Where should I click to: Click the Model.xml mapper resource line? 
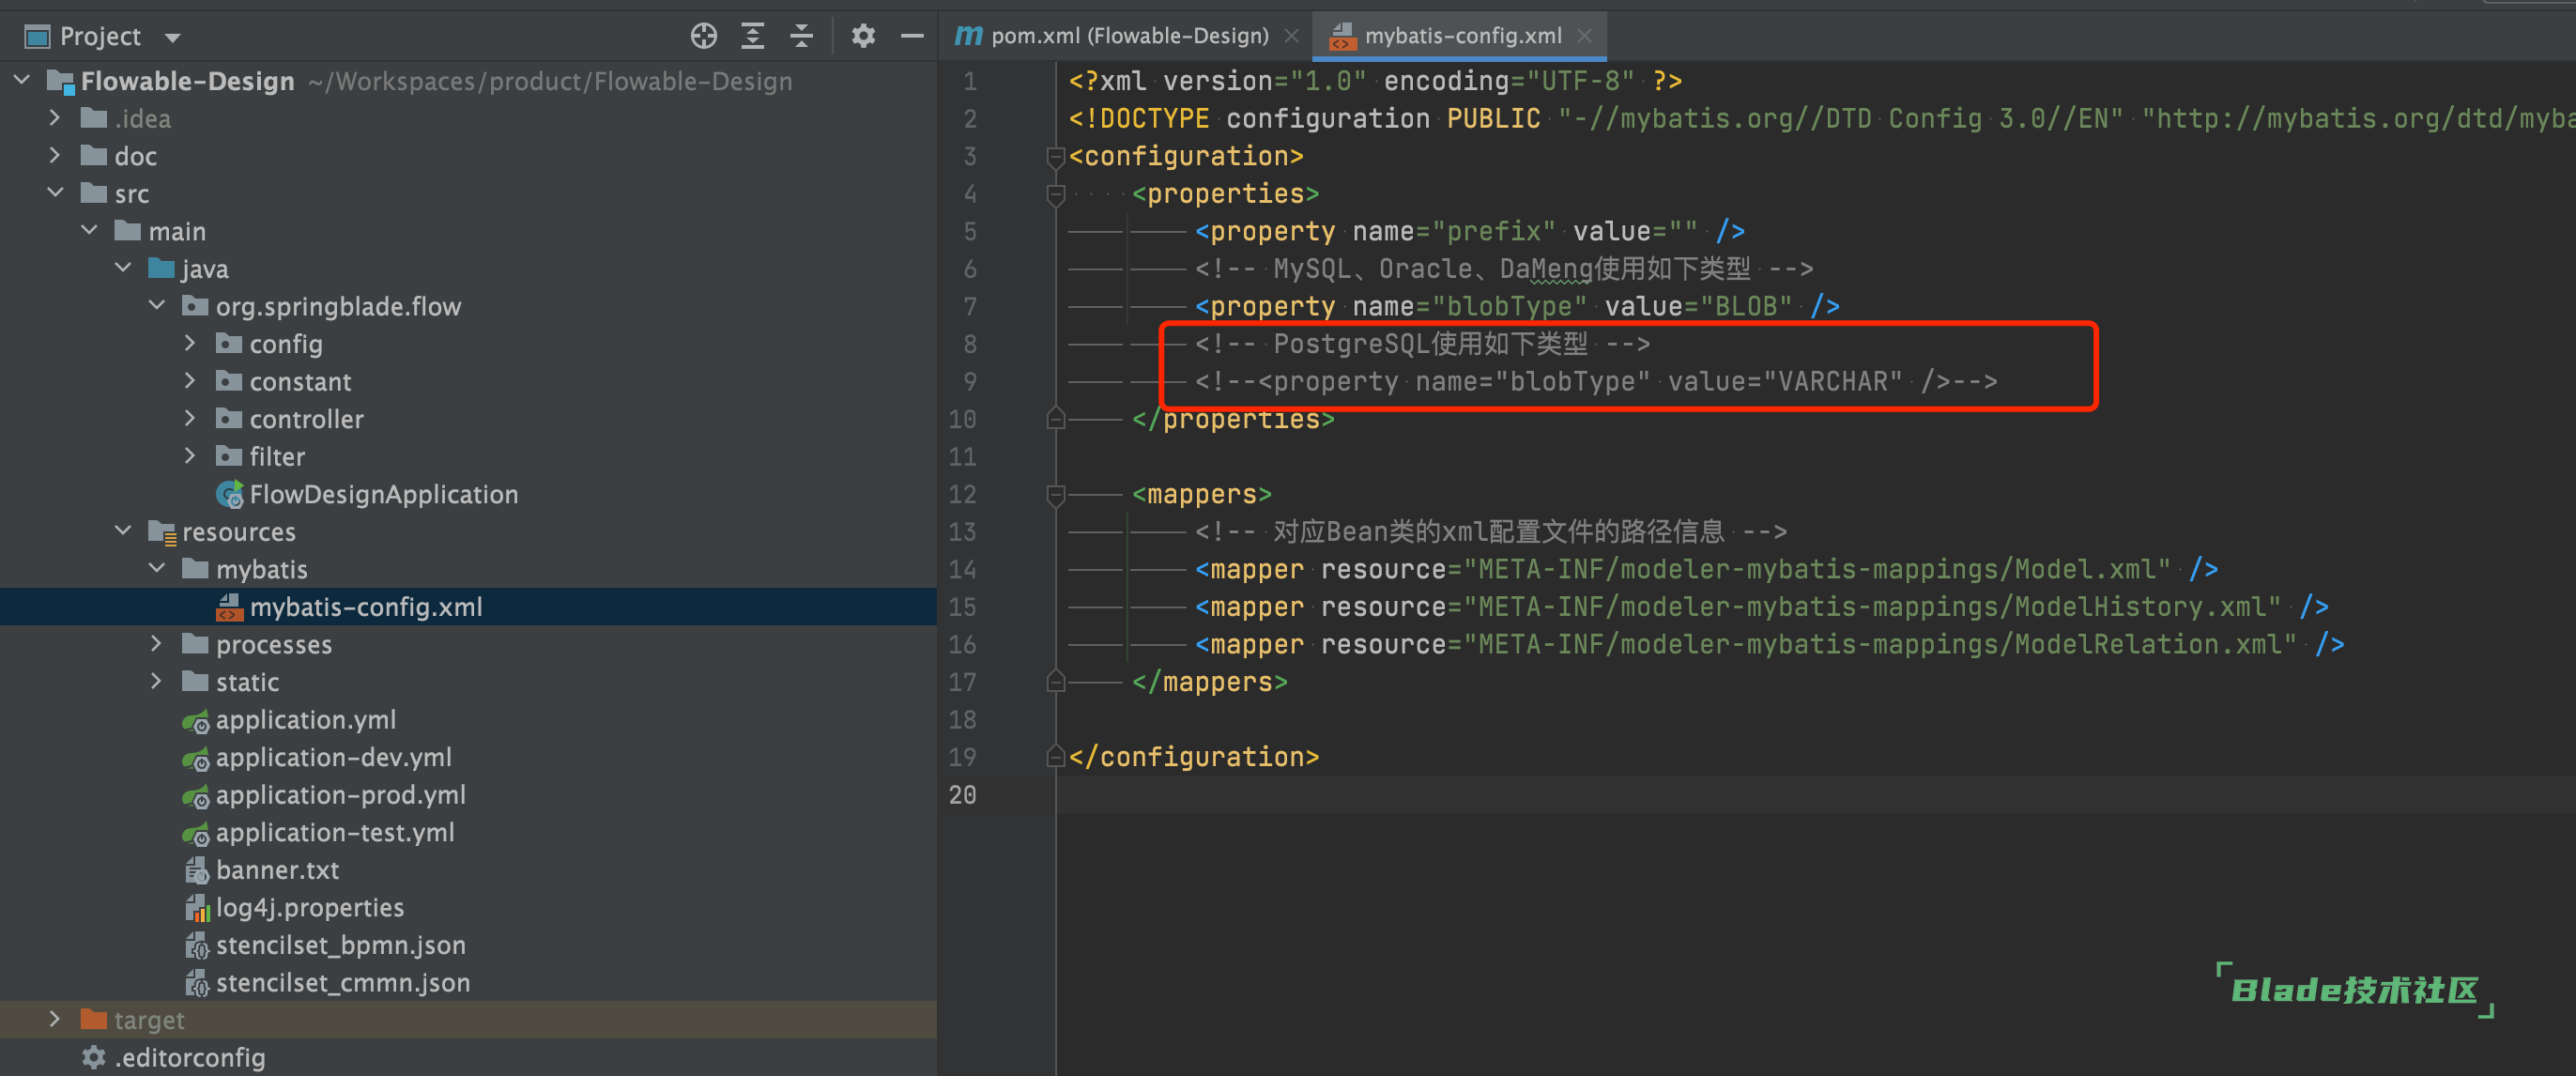coord(1706,569)
